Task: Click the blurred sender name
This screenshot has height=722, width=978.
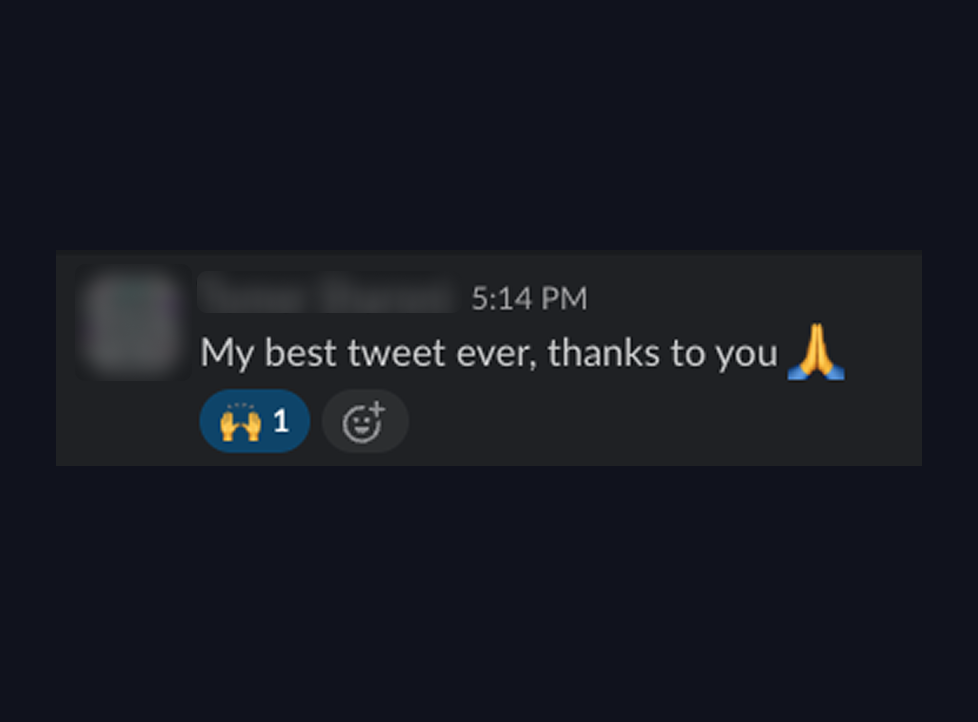Action: tap(328, 292)
